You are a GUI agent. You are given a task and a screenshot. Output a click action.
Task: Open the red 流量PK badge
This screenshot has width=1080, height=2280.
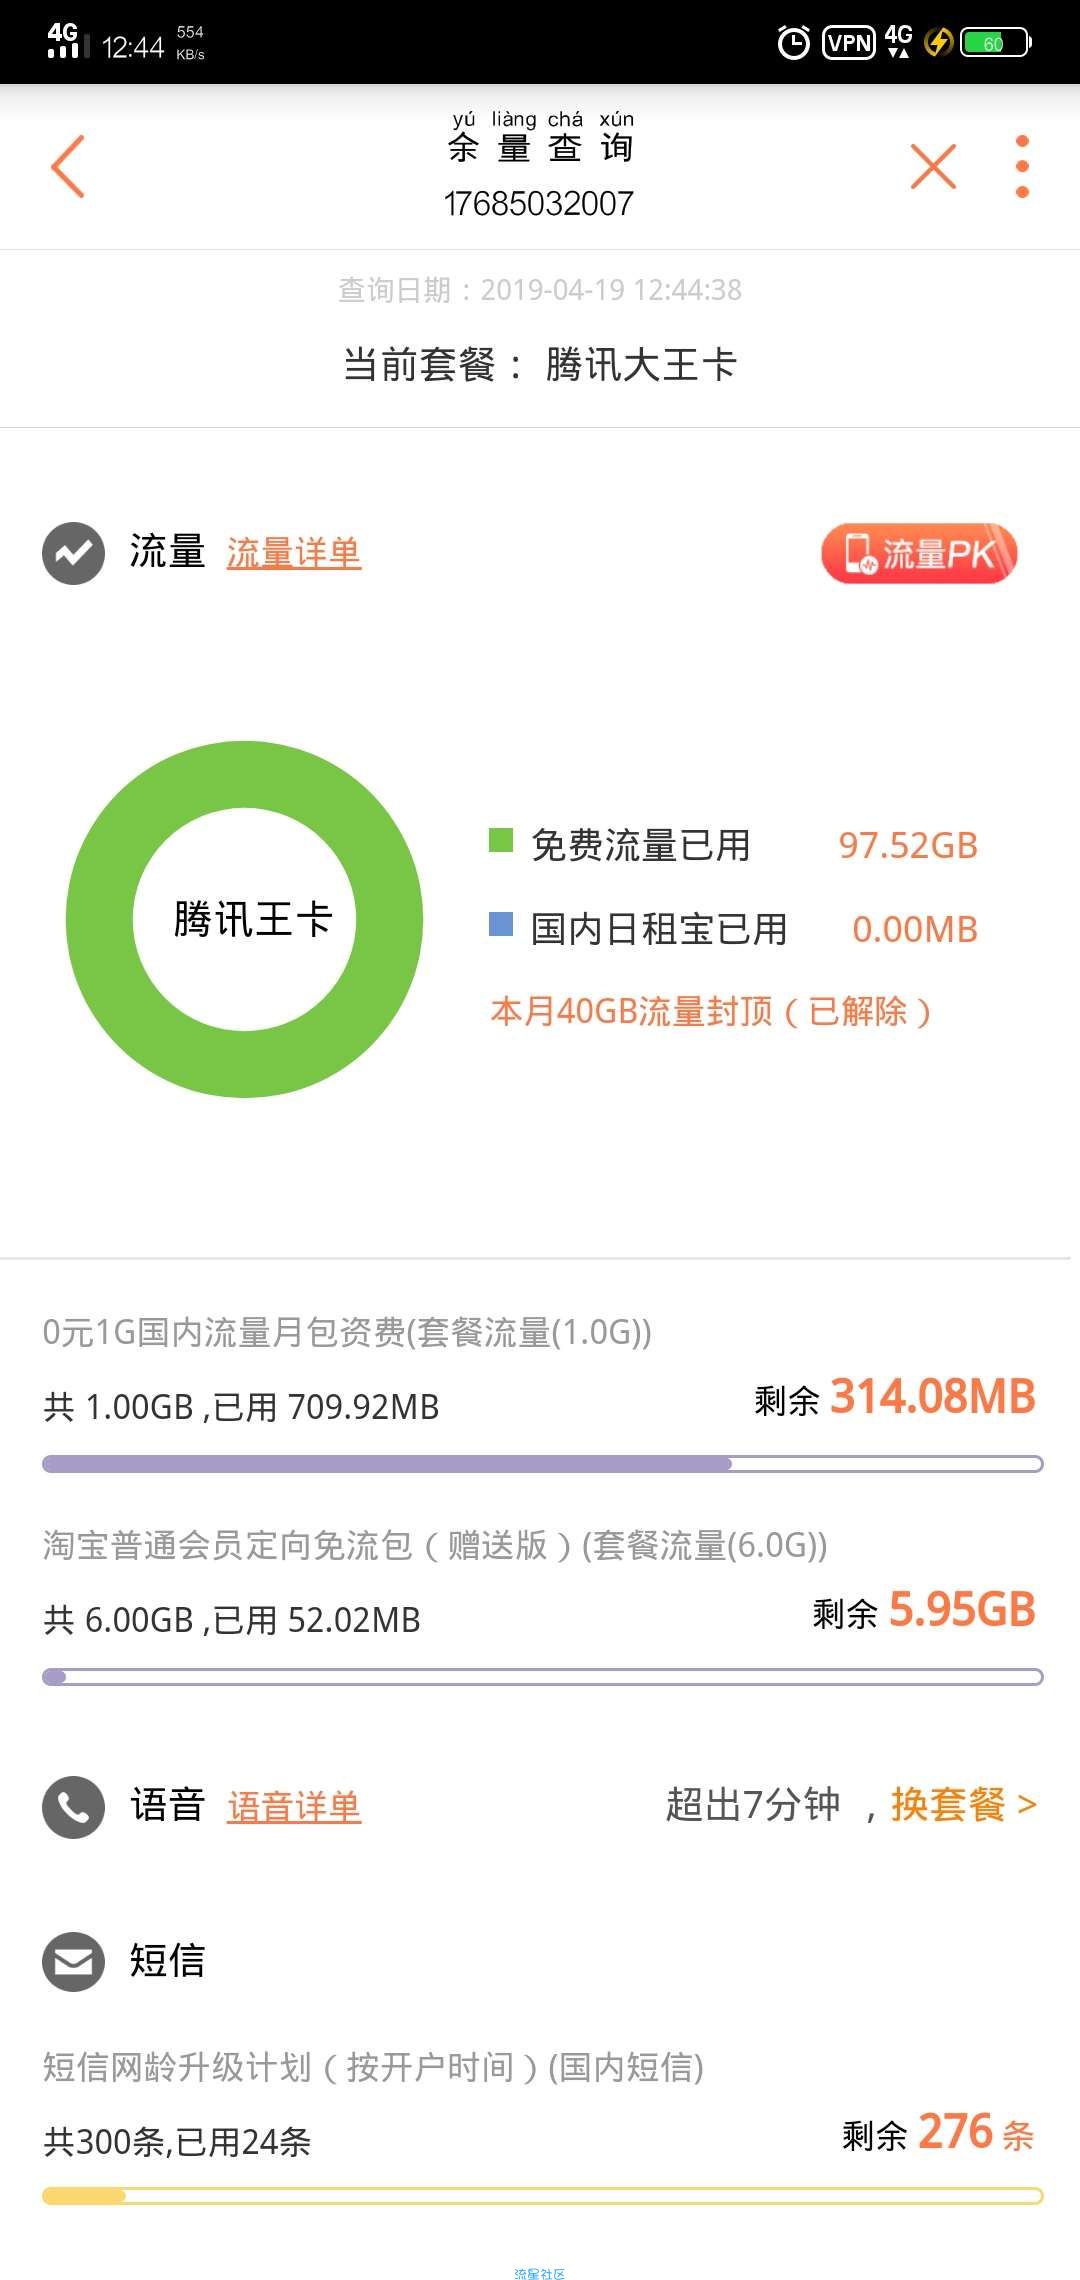(x=919, y=553)
